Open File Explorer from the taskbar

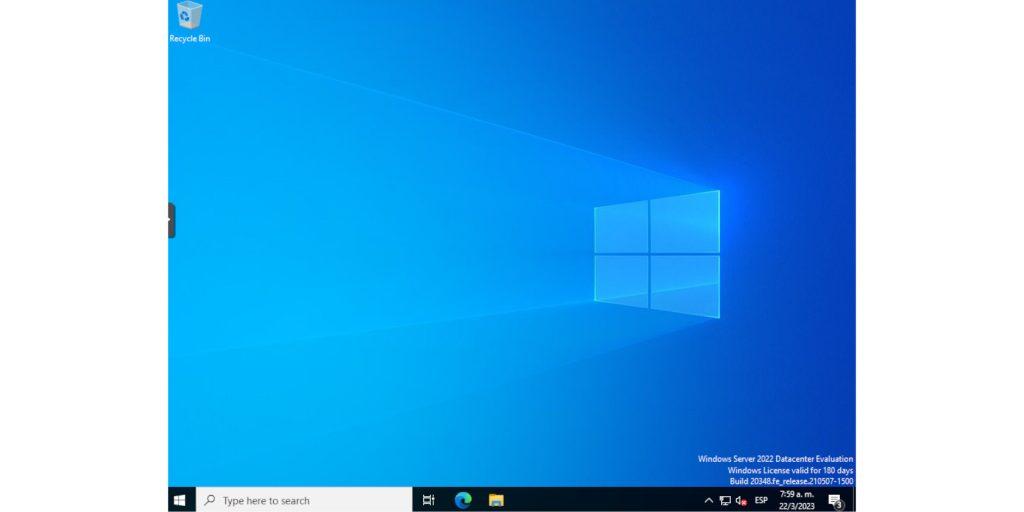click(496, 500)
